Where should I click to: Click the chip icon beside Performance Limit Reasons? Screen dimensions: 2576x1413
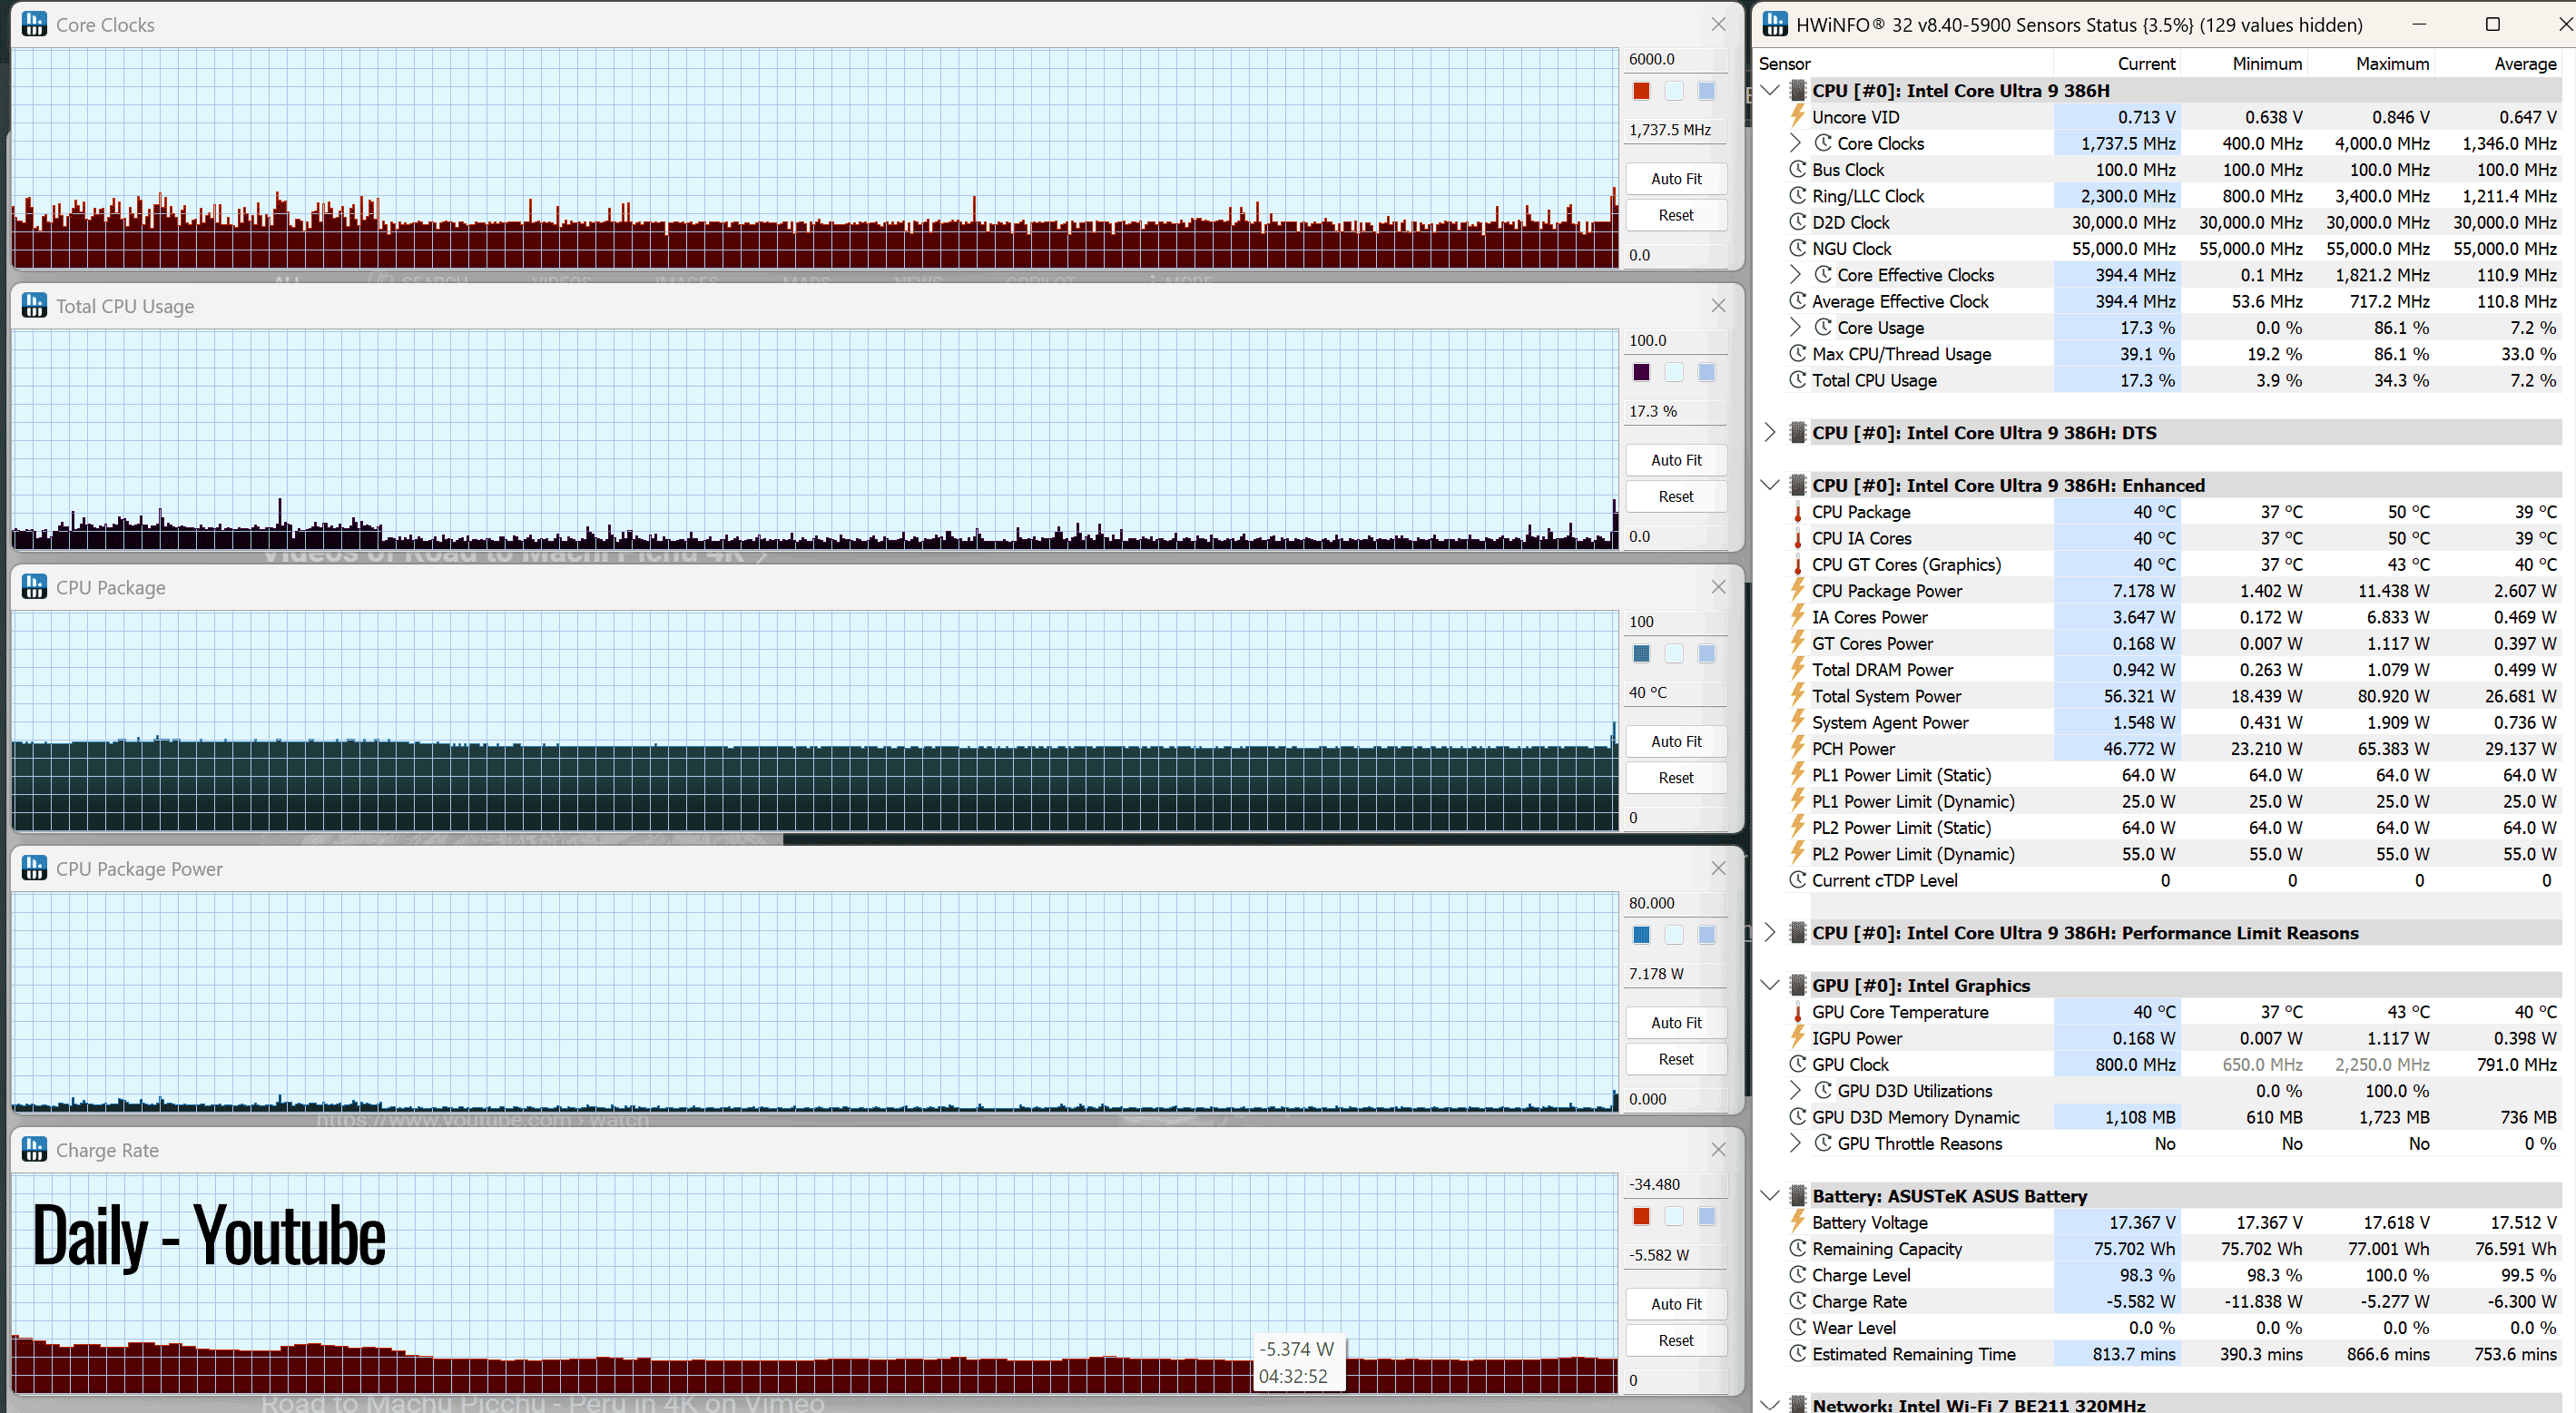click(1798, 933)
